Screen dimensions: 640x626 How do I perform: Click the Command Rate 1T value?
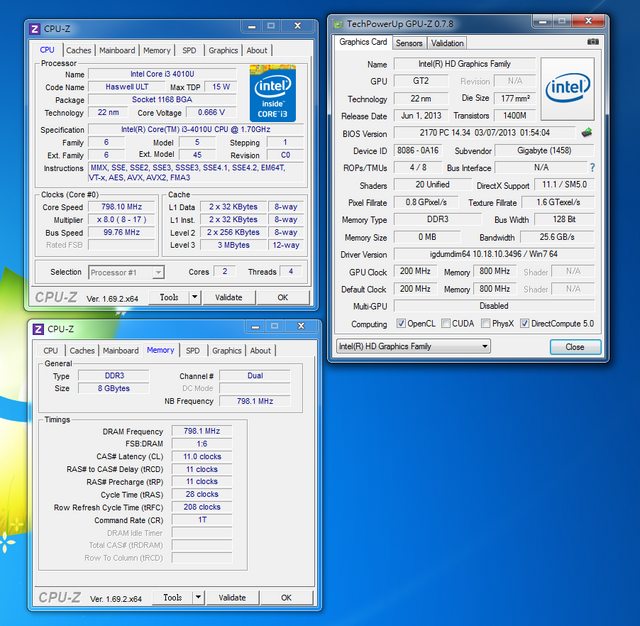pos(202,519)
